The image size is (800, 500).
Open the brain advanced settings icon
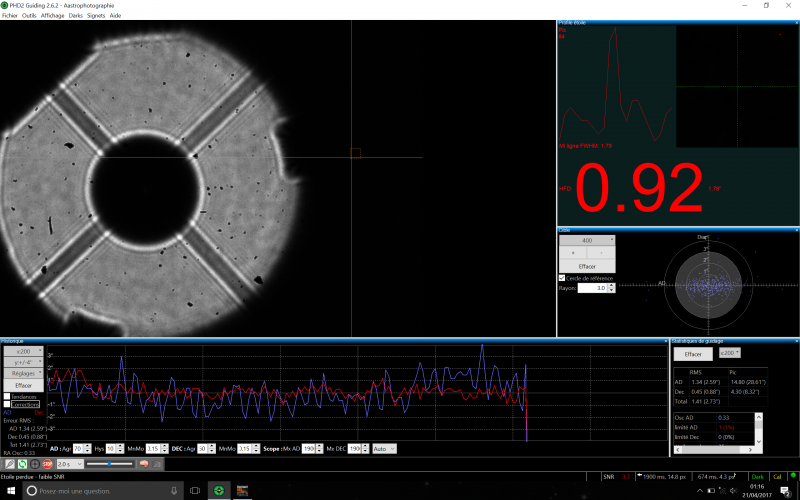(x=144, y=464)
